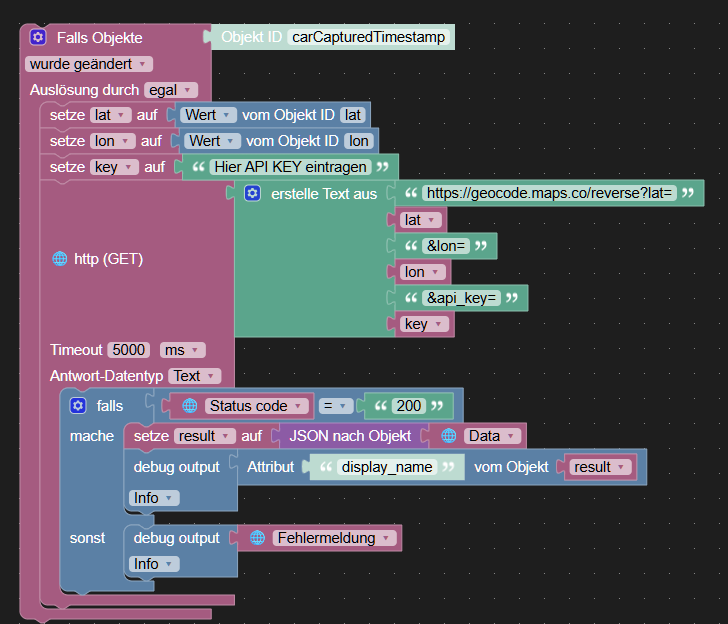Select the 'JSON nach Objekt' block
Viewport: 728px width, 624px height.
pyautogui.click(x=350, y=436)
